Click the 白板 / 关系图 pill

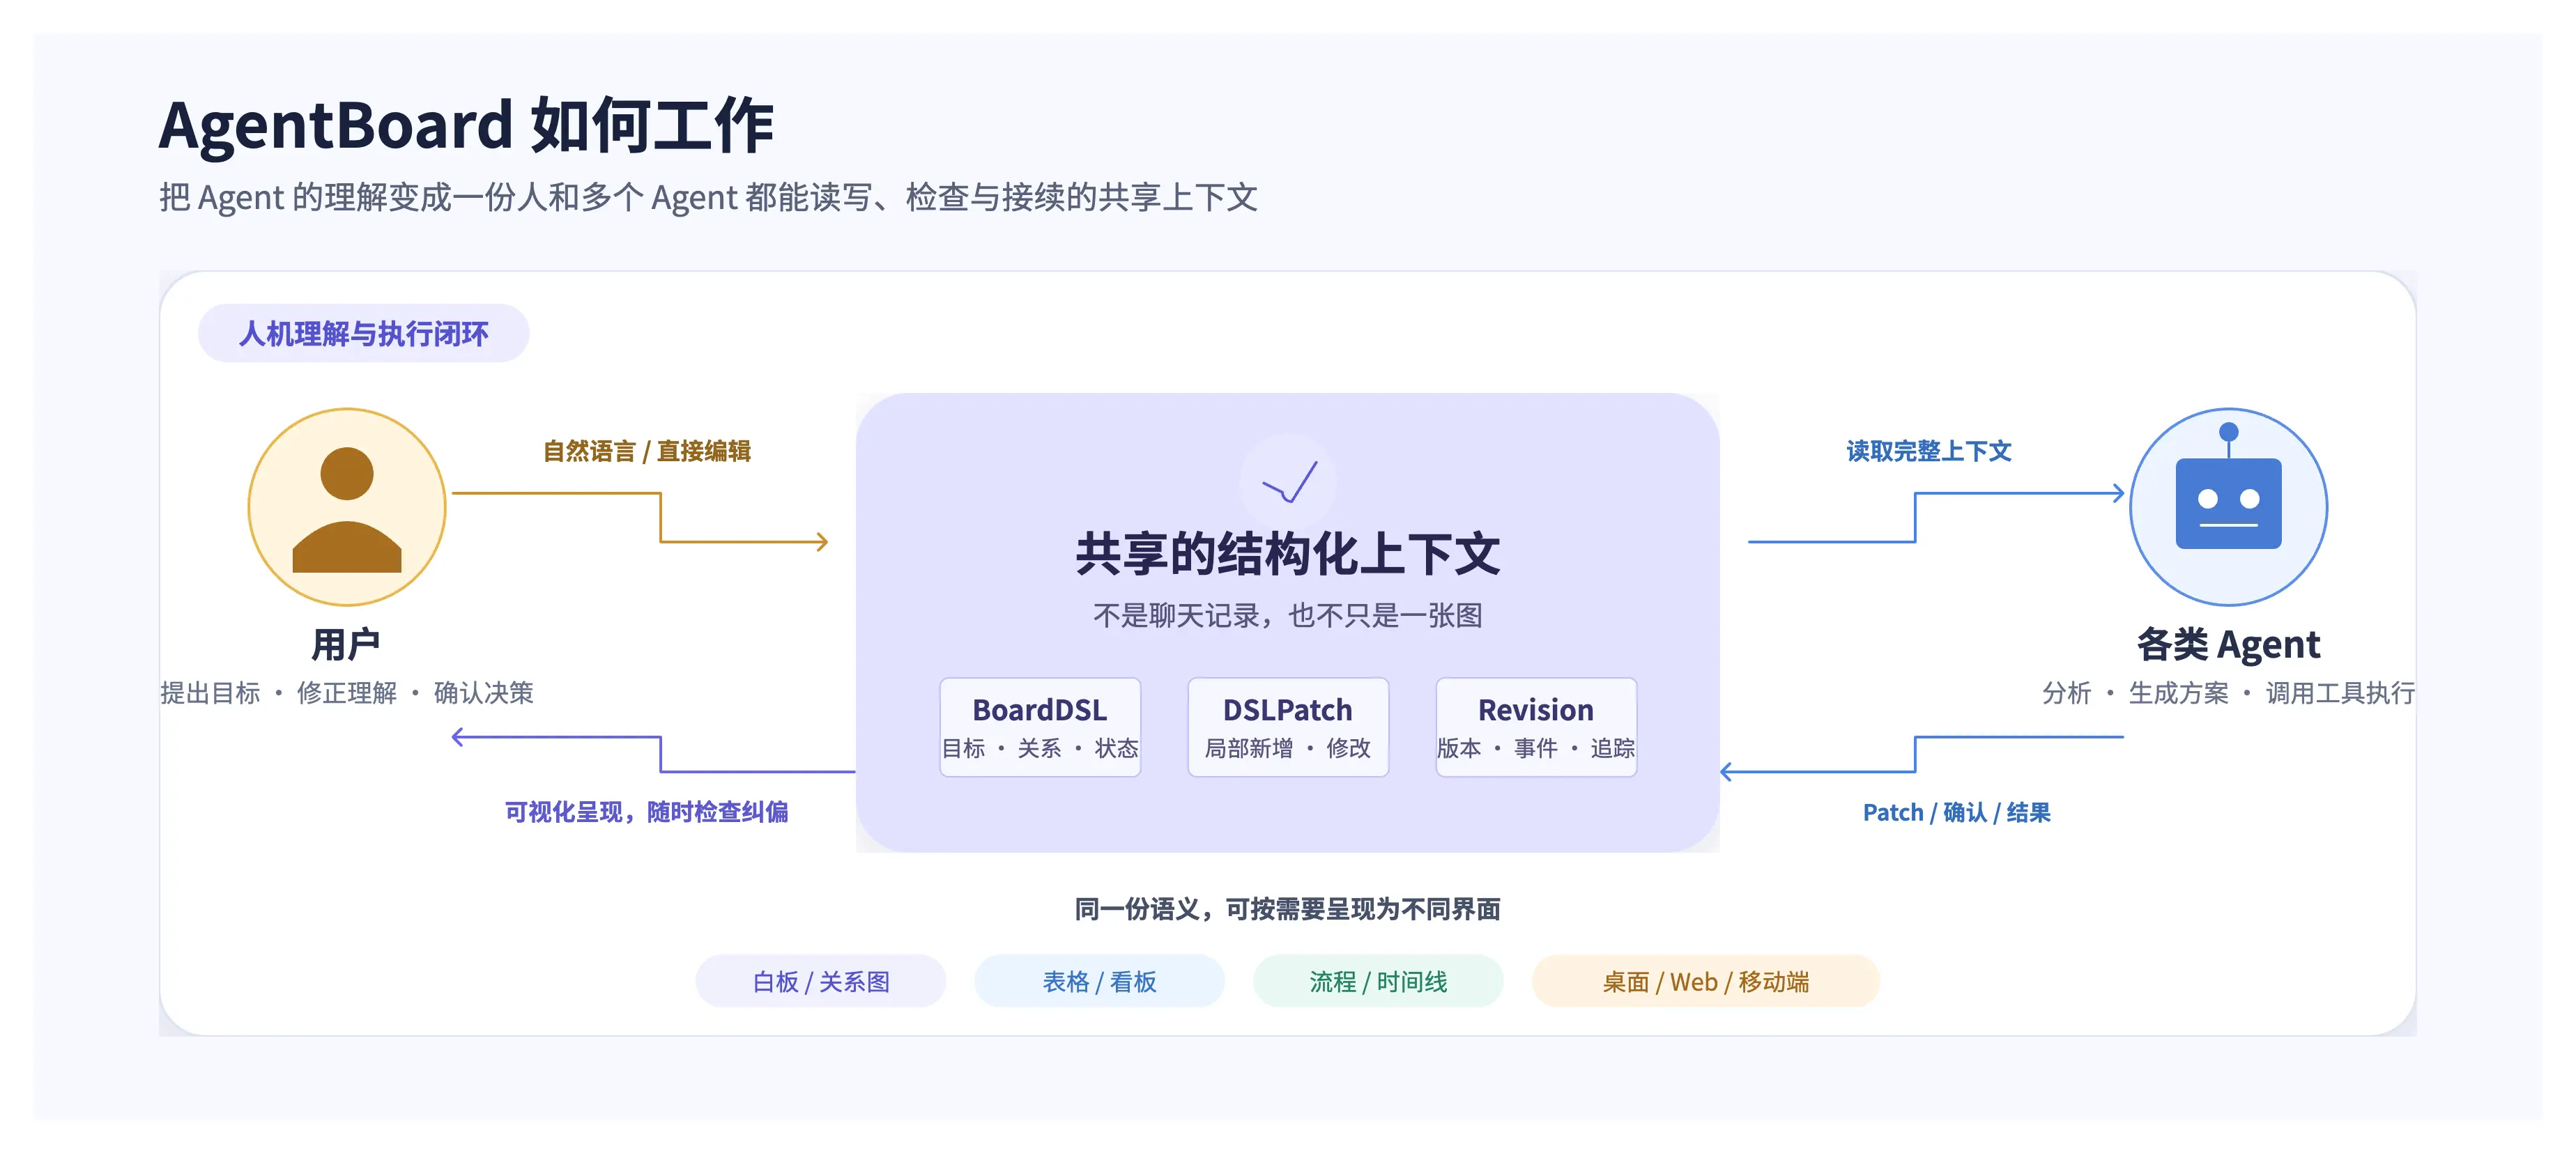[x=821, y=981]
